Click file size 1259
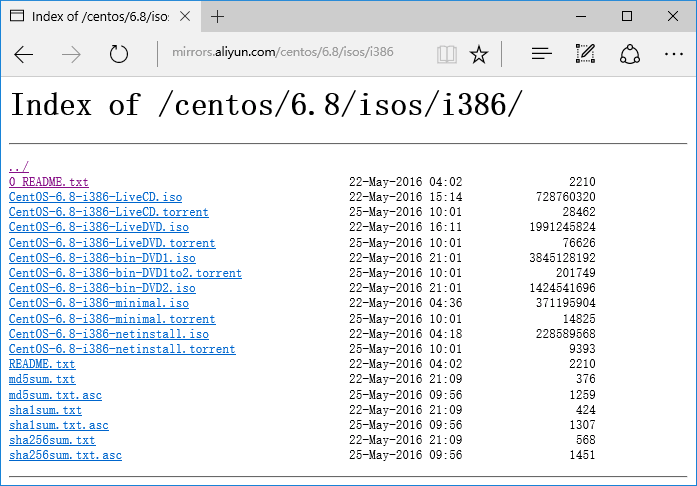The height and width of the screenshot is (486, 697). [582, 395]
